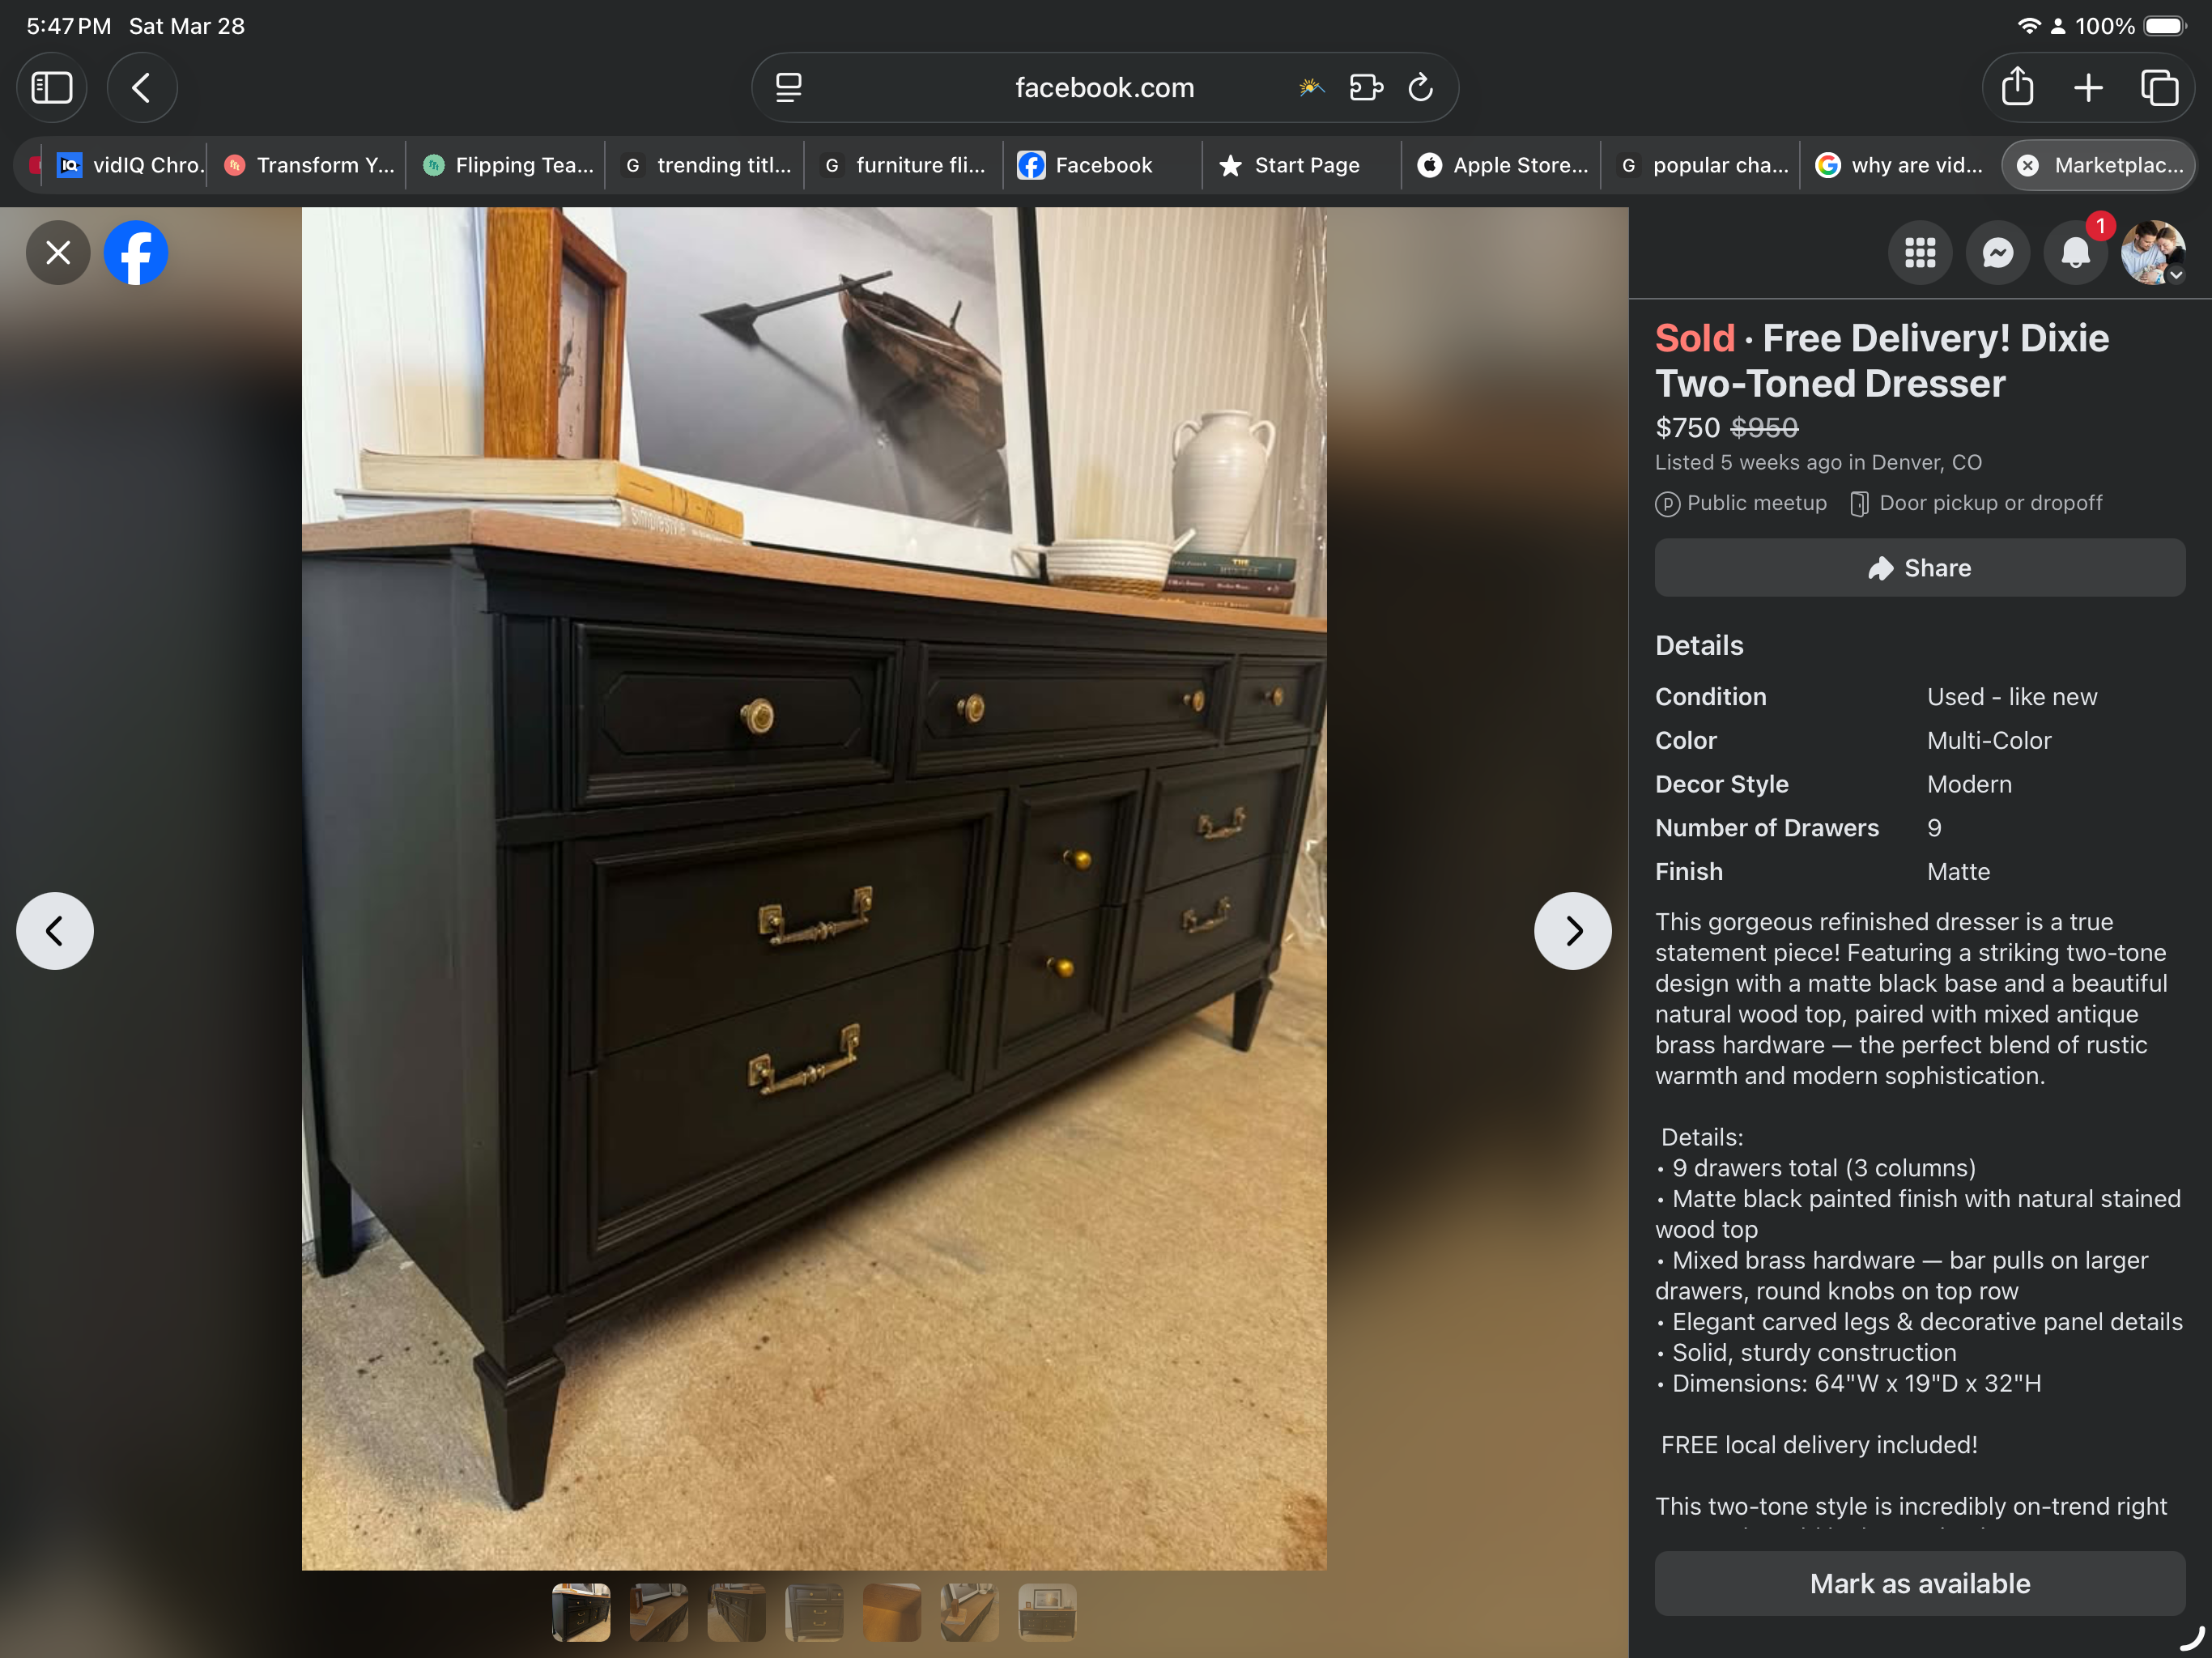
Task: Tap the share icon in Safari toolbar
Action: click(2017, 88)
